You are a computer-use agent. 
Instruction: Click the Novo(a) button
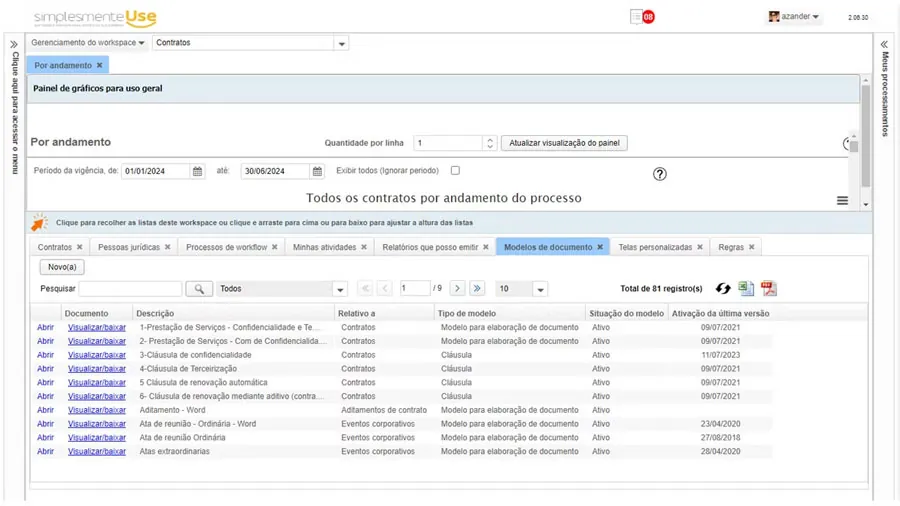(62, 267)
